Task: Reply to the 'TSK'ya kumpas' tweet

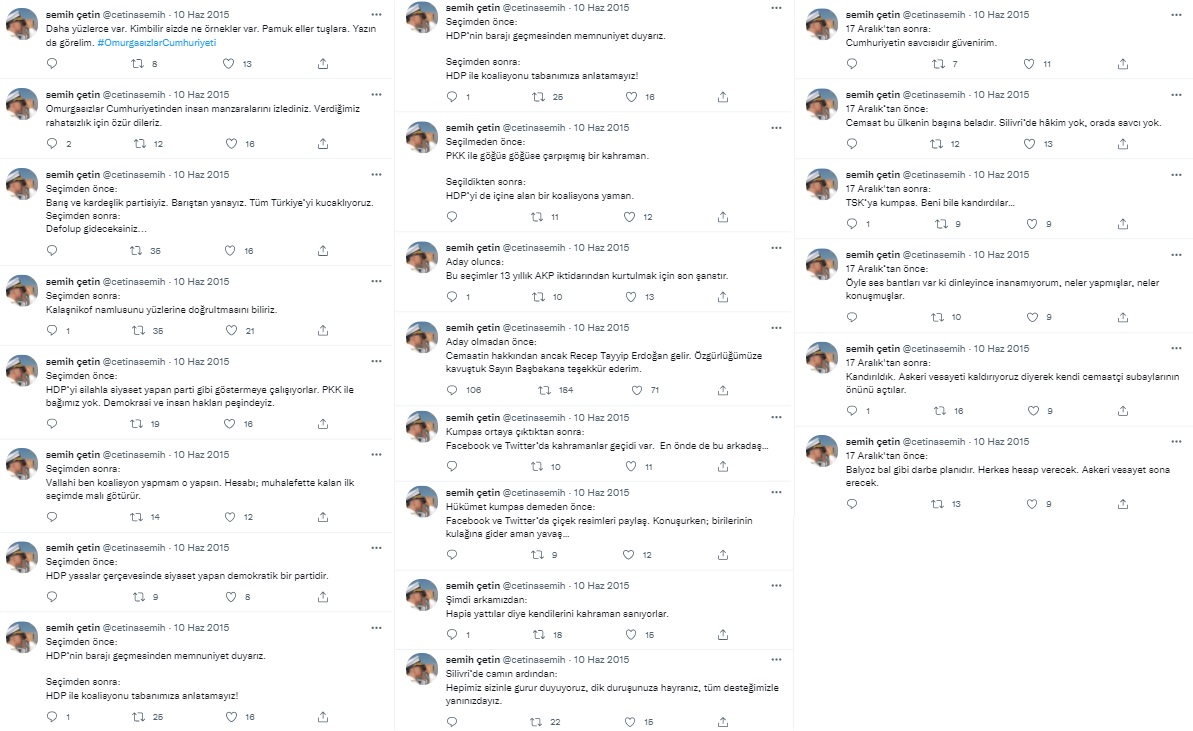Action: pos(852,224)
